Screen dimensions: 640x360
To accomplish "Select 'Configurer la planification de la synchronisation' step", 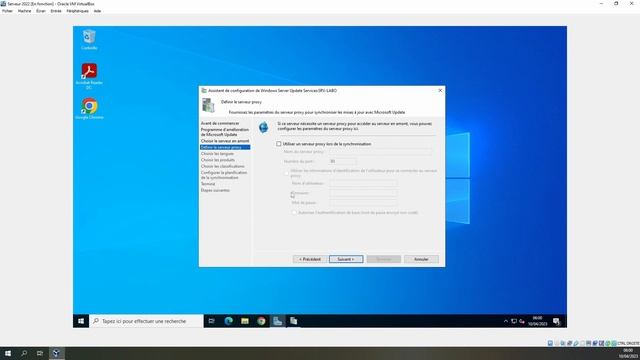I will pyautogui.click(x=224, y=175).
